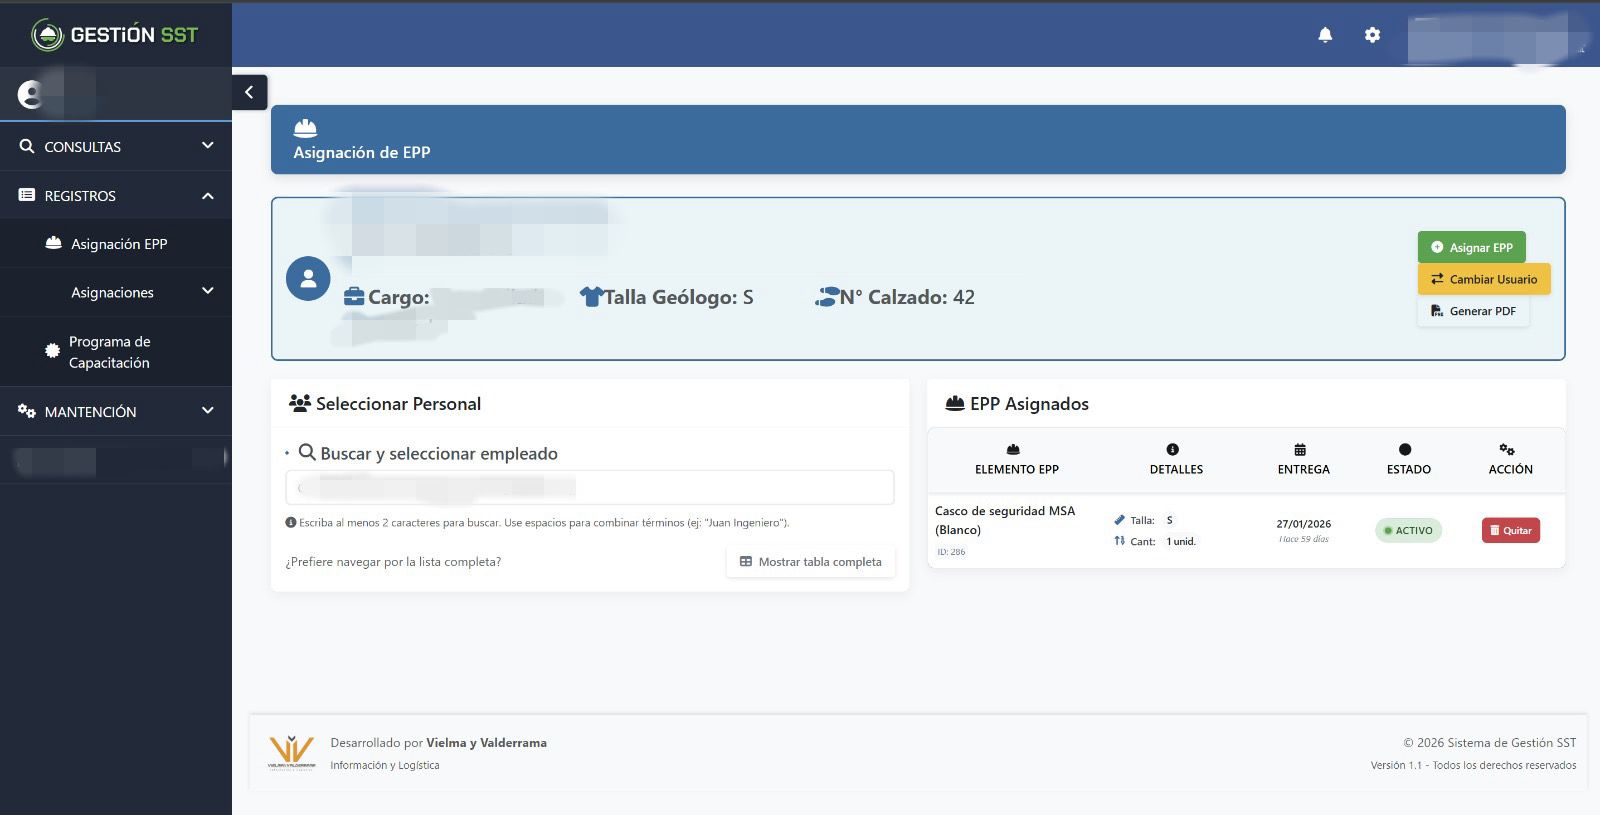
Task: Open Programa de Capacitación
Action: click(109, 352)
